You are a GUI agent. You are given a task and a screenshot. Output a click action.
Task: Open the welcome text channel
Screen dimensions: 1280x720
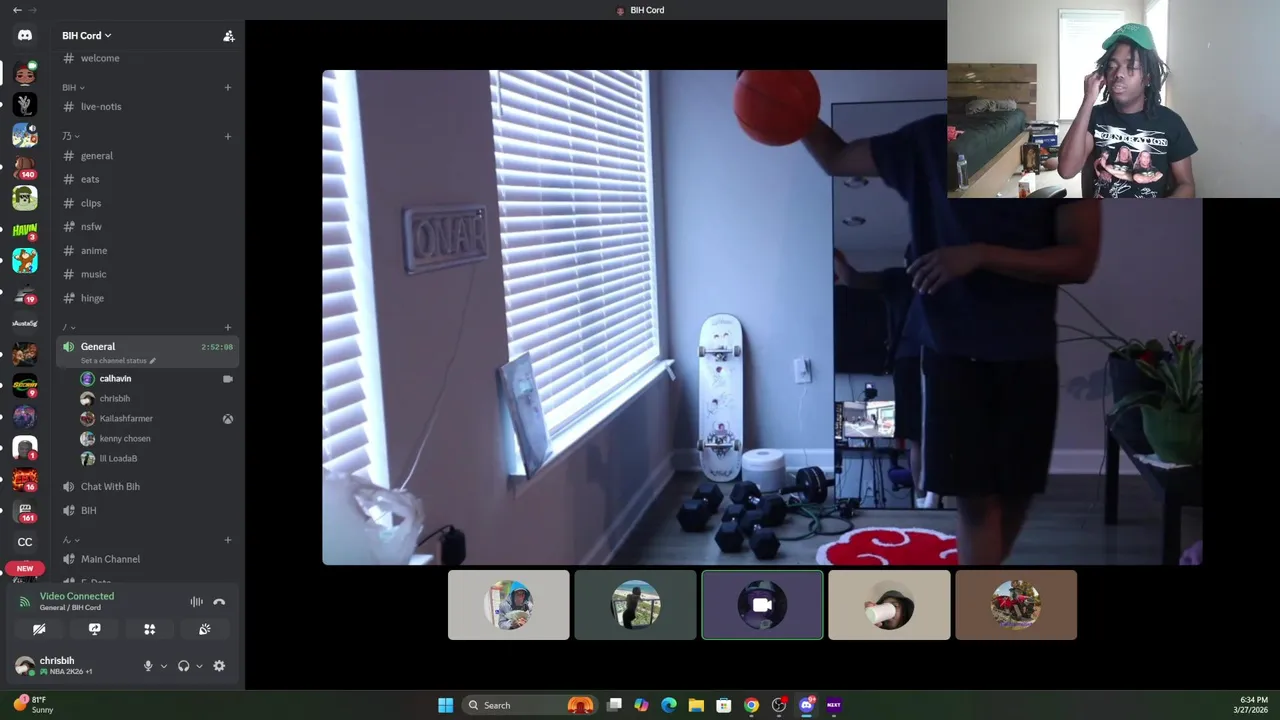[147, 58]
